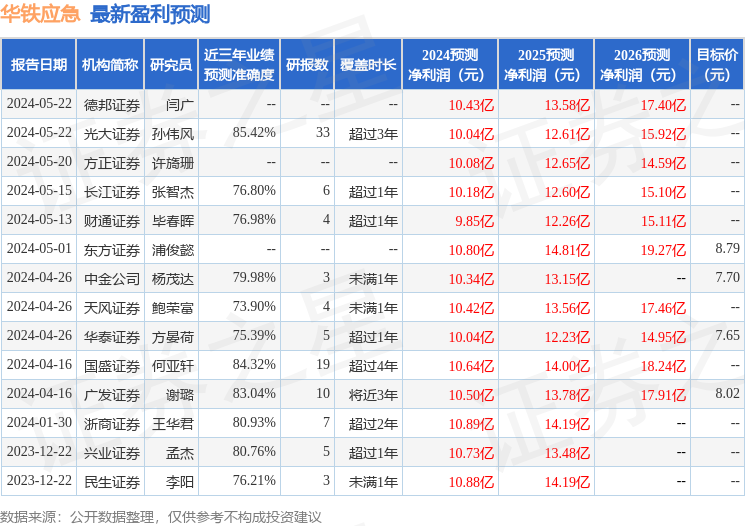Select the 国盛证券 institution cell
The width and height of the screenshot is (745, 526).
pos(112,366)
